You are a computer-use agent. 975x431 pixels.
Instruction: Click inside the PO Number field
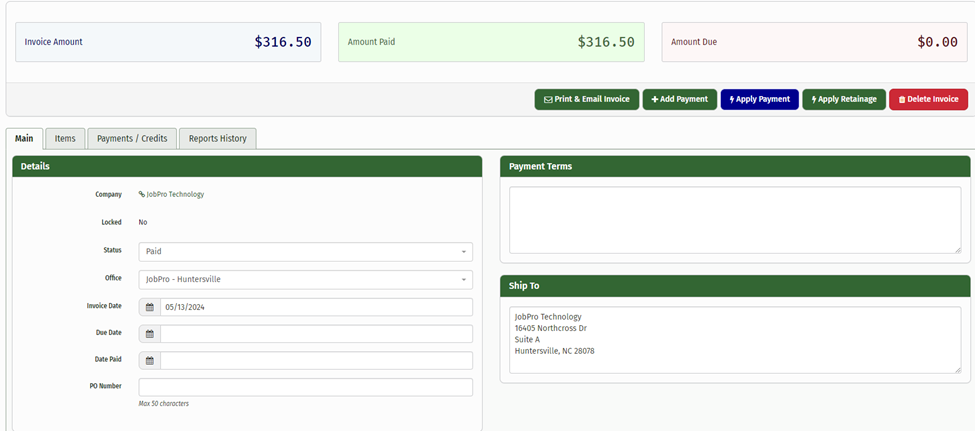(305, 387)
